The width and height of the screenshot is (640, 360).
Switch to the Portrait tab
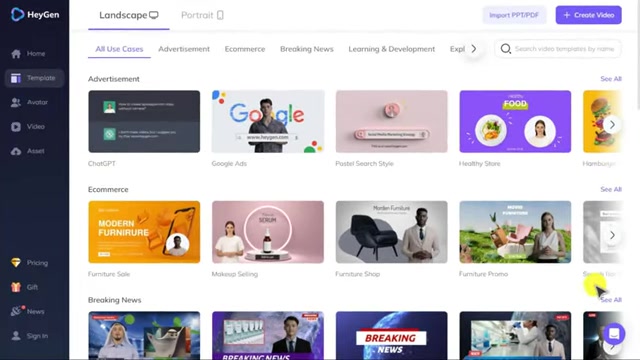tap(202, 15)
